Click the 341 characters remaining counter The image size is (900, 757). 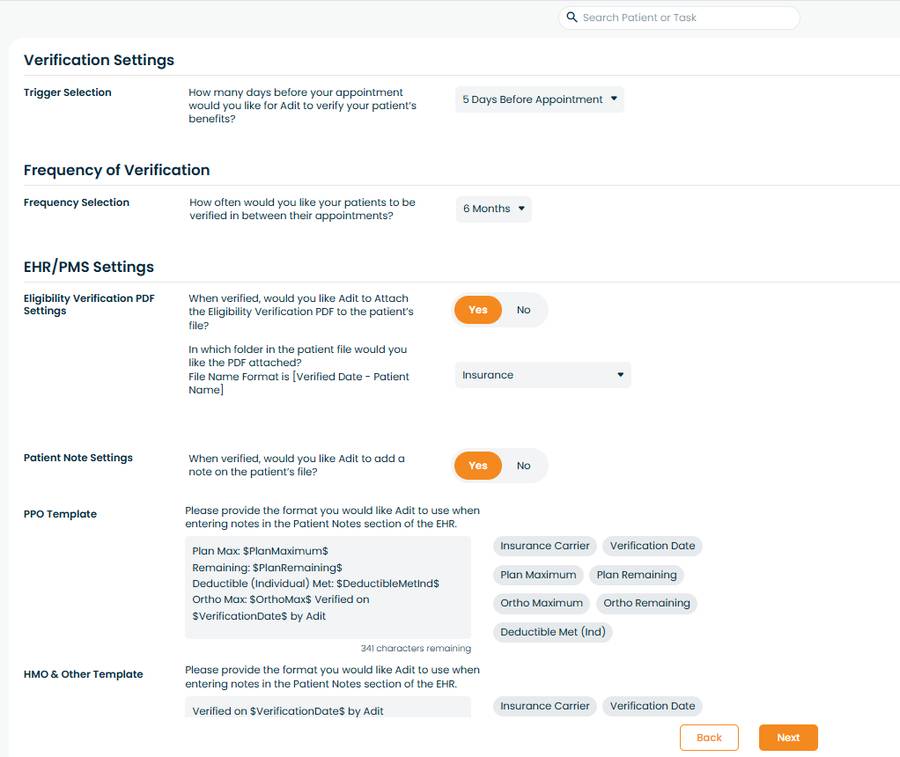(416, 648)
